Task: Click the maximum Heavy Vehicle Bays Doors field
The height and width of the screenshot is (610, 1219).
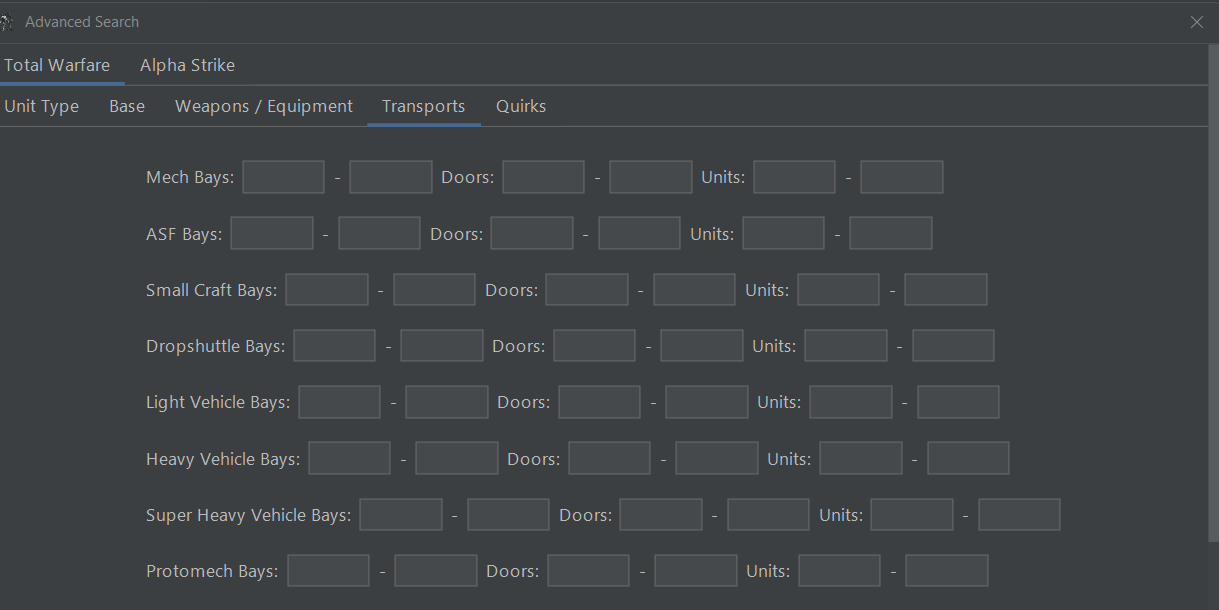Action: 716,457
